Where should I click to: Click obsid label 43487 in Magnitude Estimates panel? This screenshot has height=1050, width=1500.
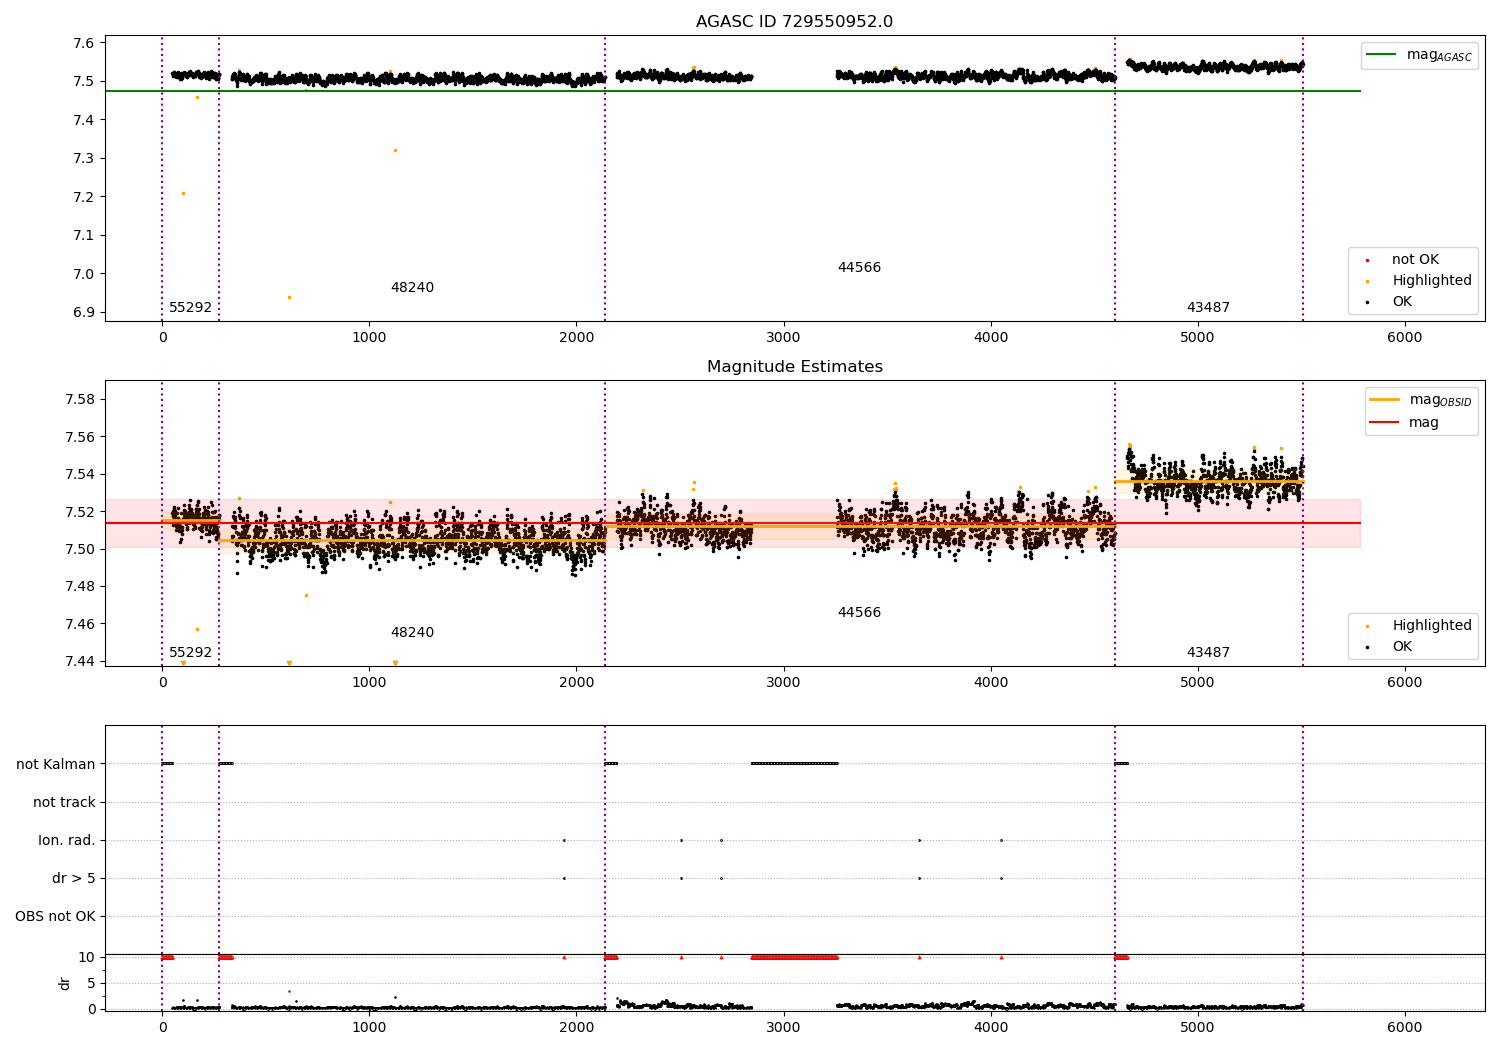tap(1208, 653)
